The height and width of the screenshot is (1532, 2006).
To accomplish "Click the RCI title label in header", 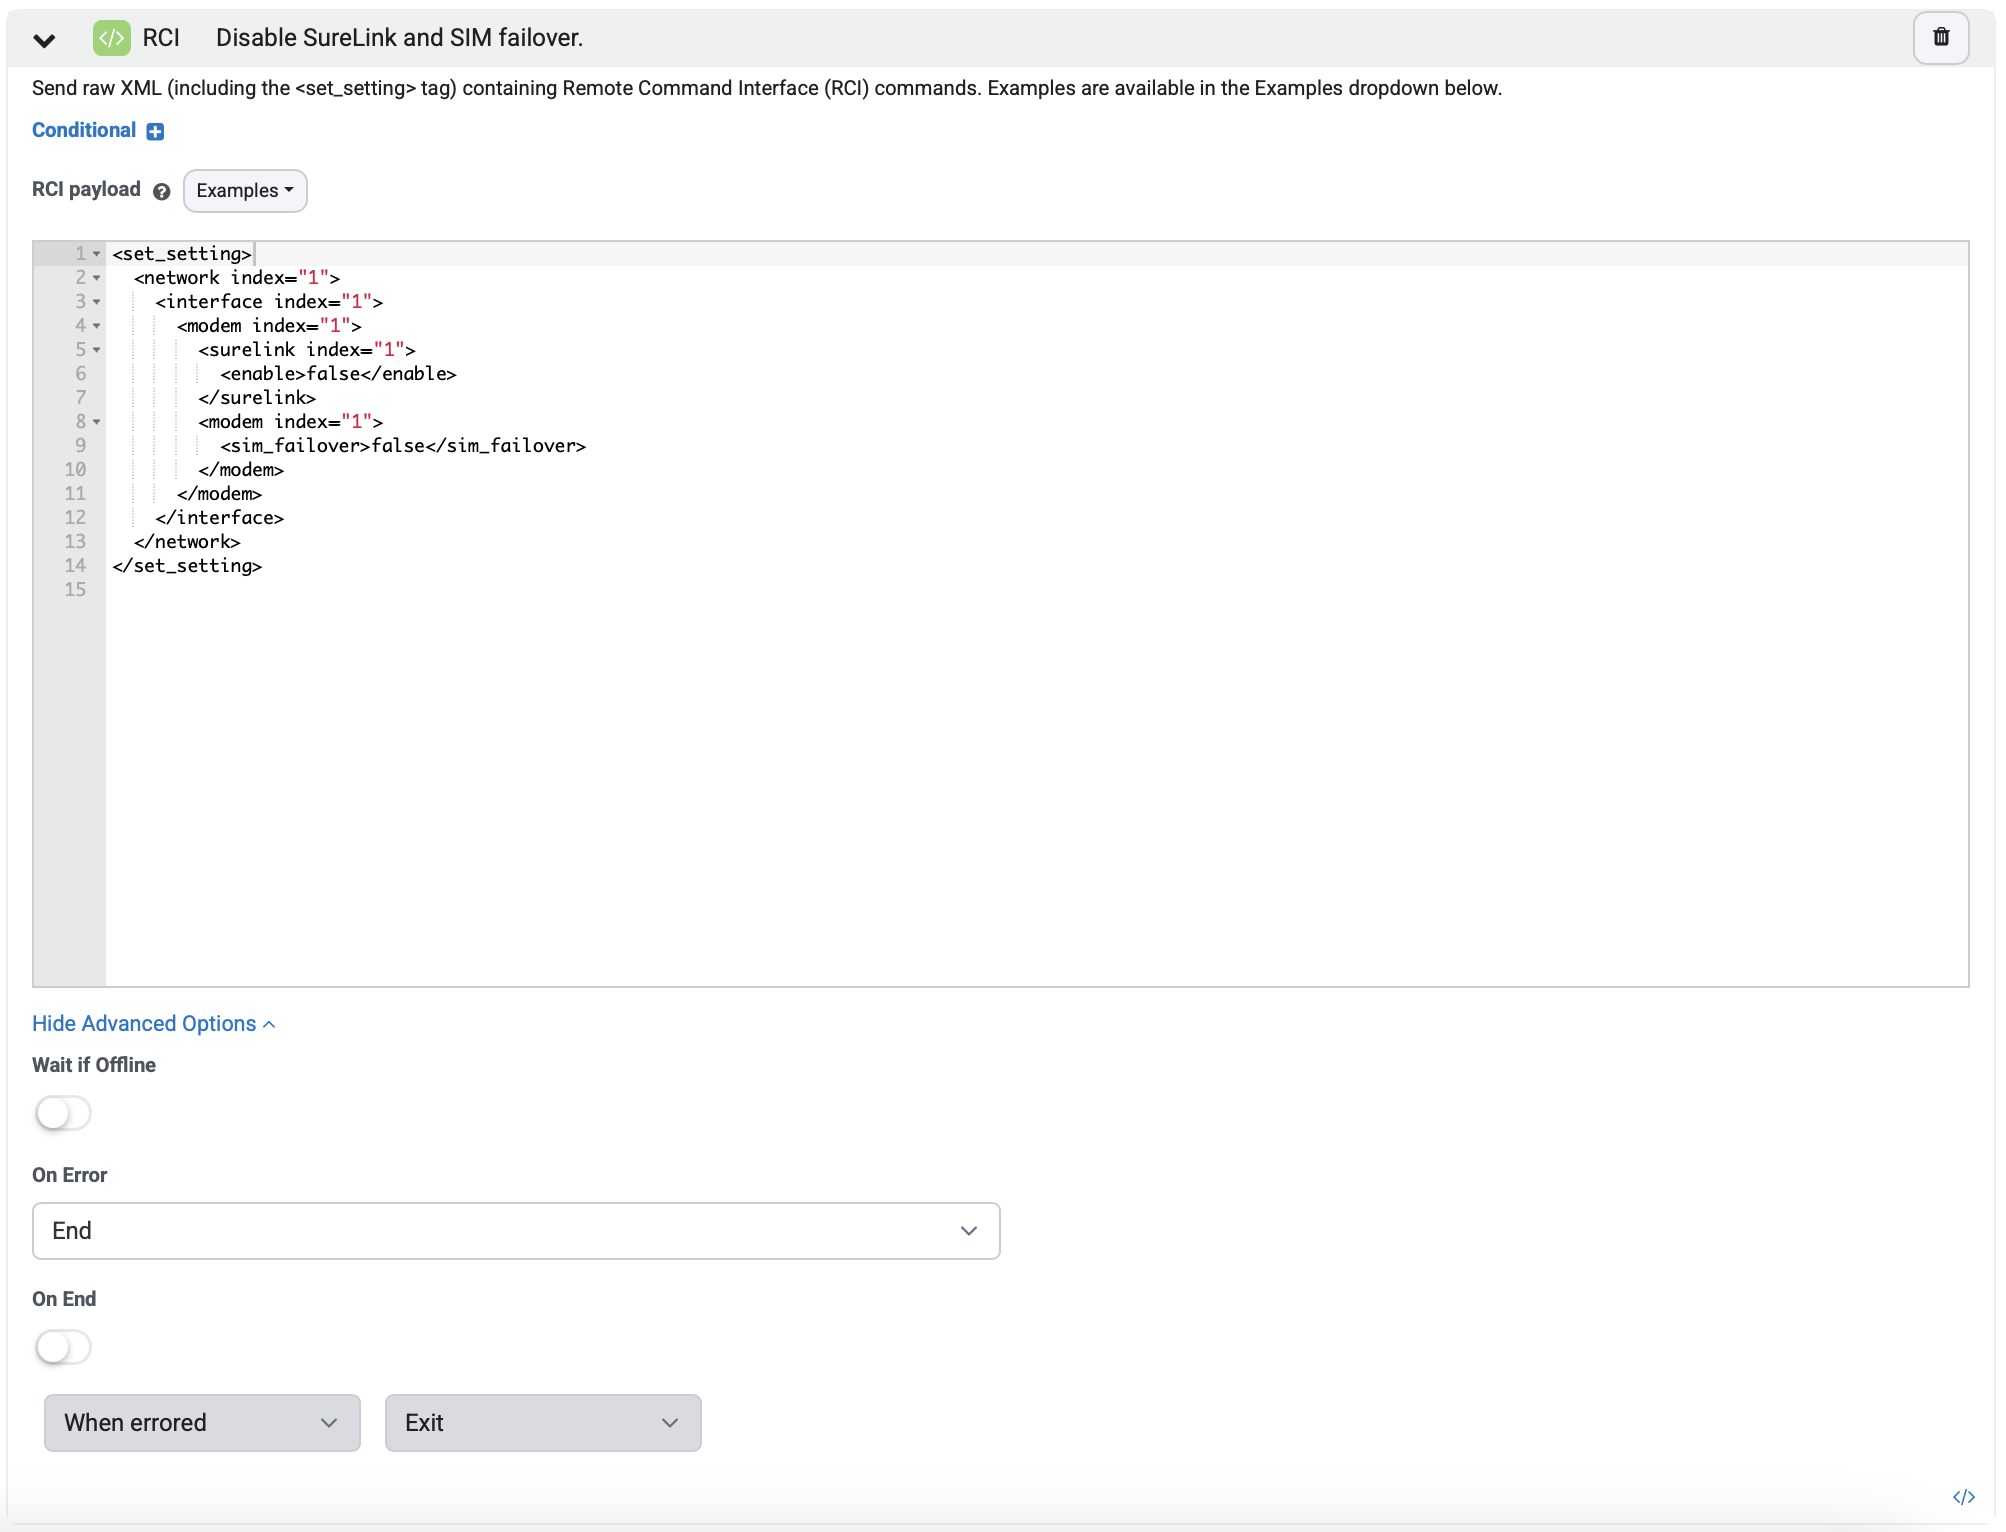I will coord(161,38).
